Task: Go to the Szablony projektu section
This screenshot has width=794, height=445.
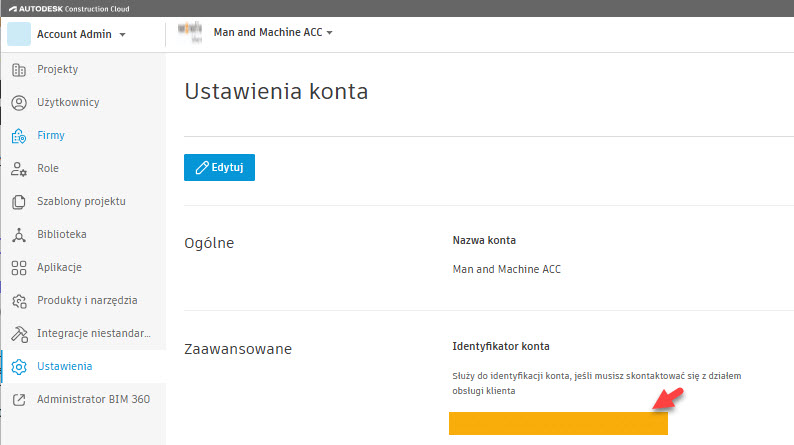Action: coord(81,202)
